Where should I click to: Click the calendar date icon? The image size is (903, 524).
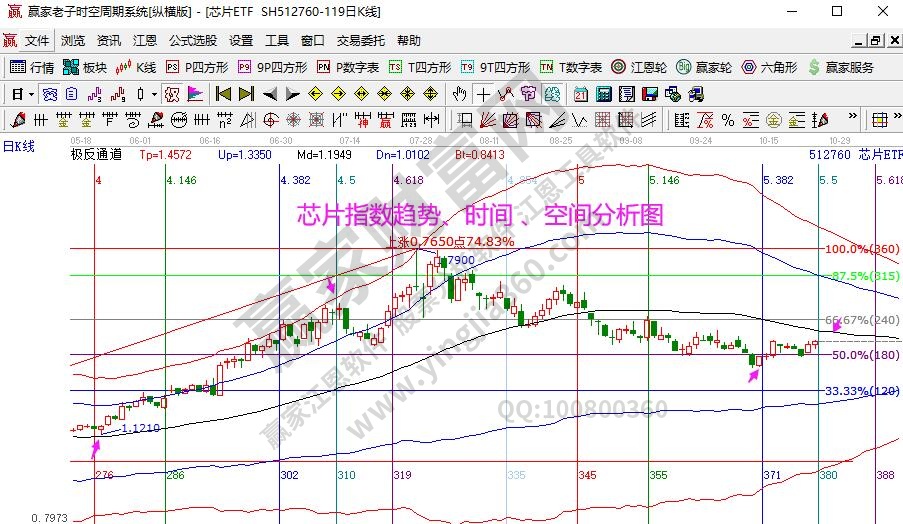580,94
